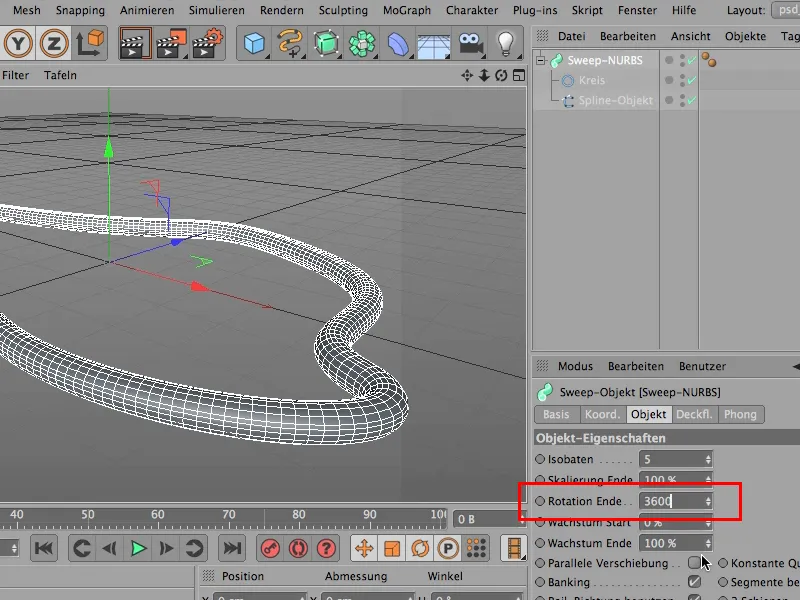Record active objects key button
Image resolution: width=800 pixels, height=600 pixels.
click(270, 548)
